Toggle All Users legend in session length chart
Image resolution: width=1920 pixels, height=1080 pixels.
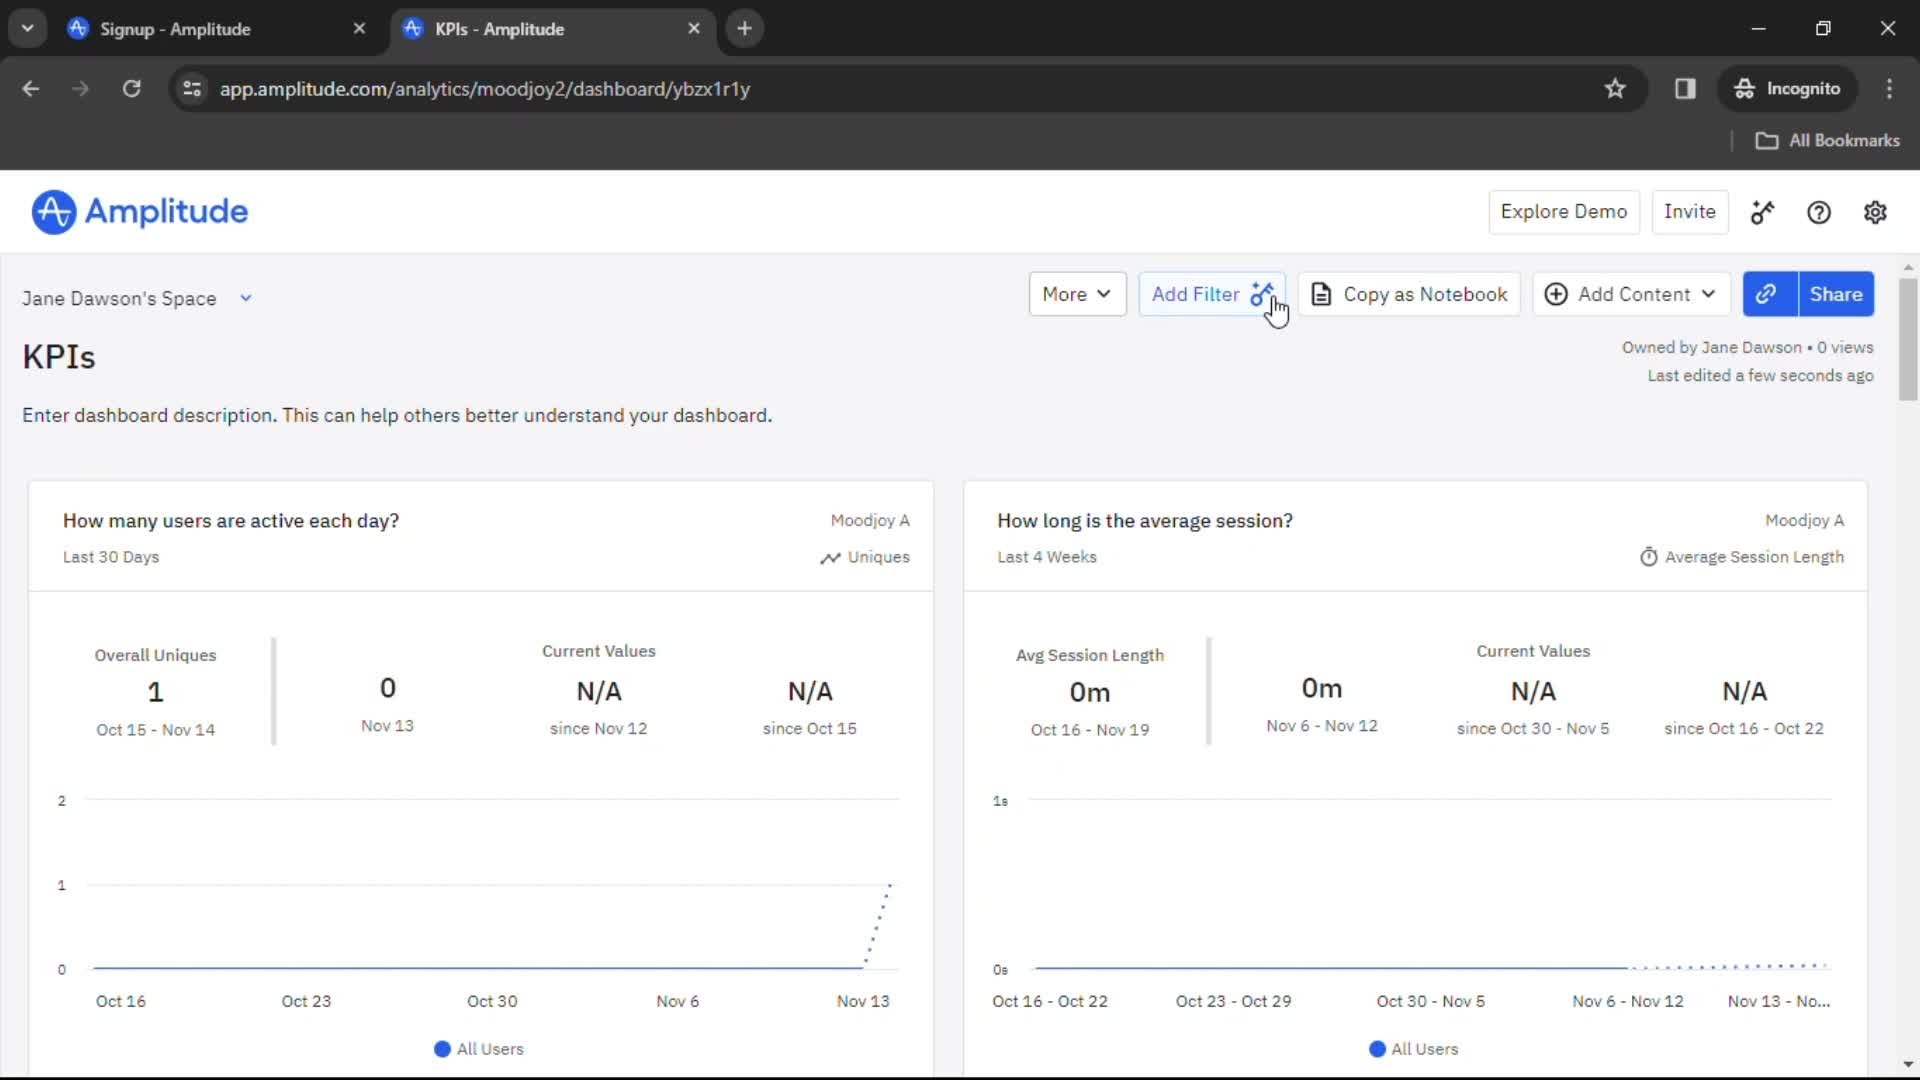(1414, 1049)
